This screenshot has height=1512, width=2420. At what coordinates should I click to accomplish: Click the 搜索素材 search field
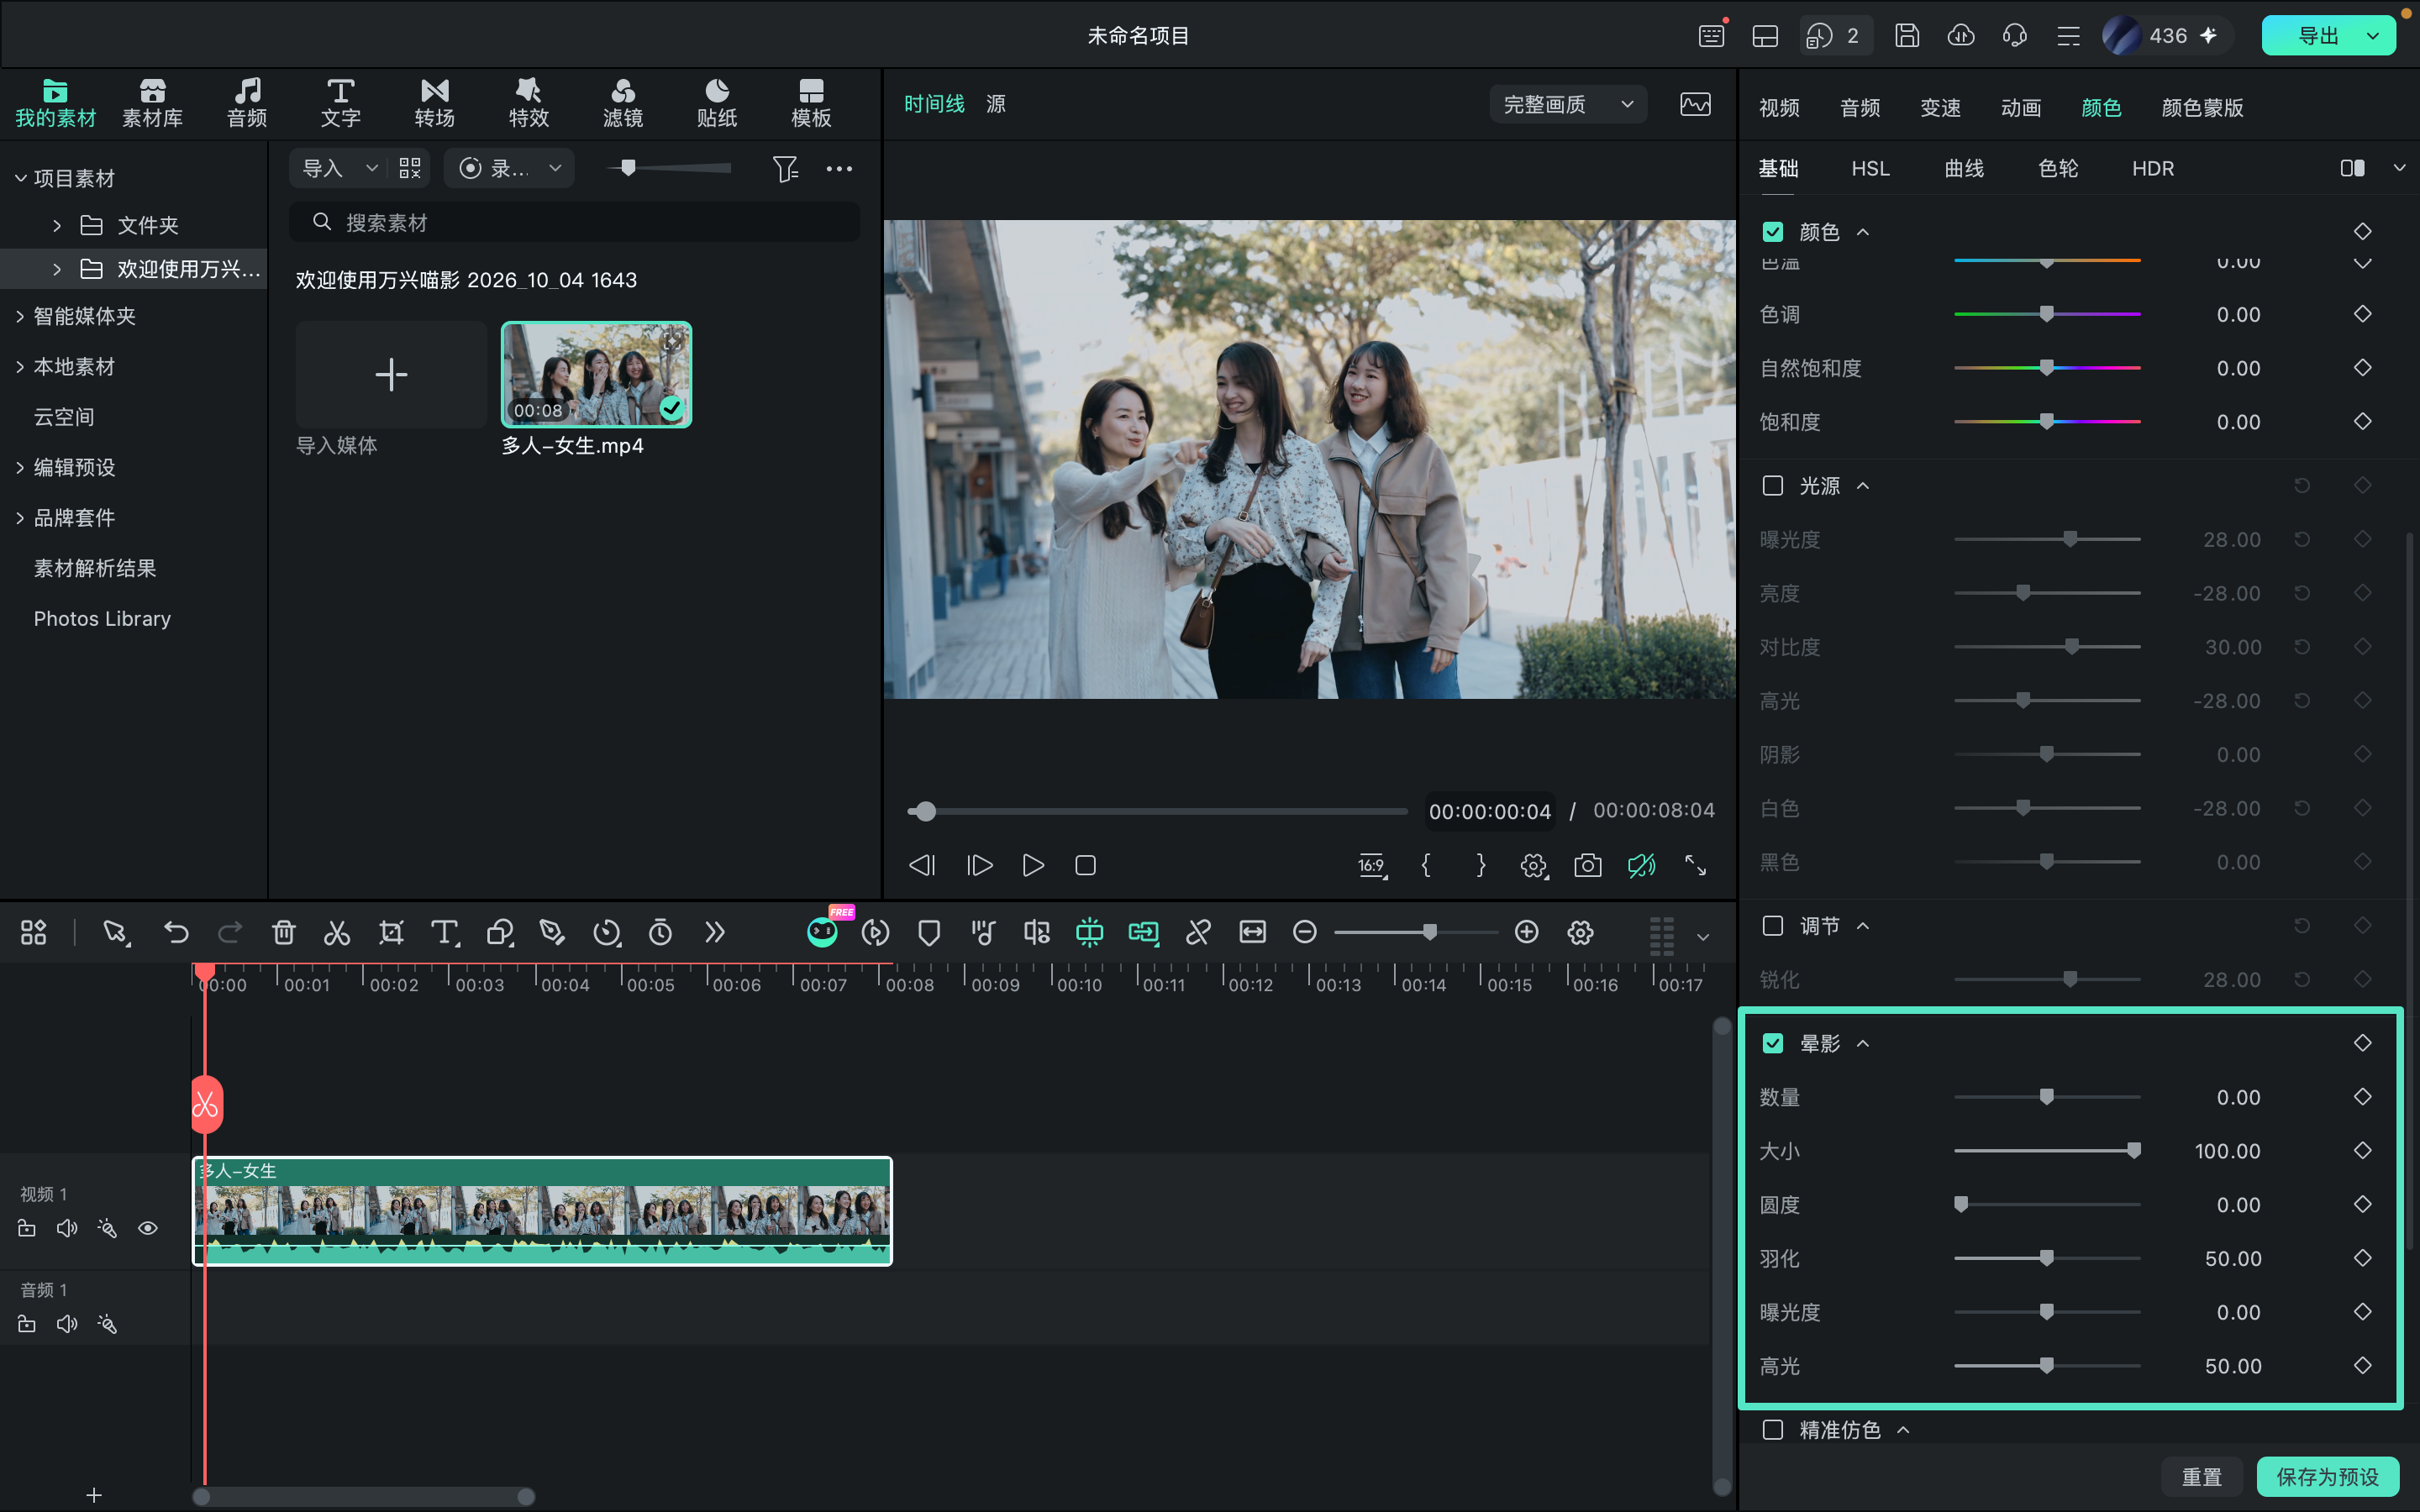click(x=575, y=222)
